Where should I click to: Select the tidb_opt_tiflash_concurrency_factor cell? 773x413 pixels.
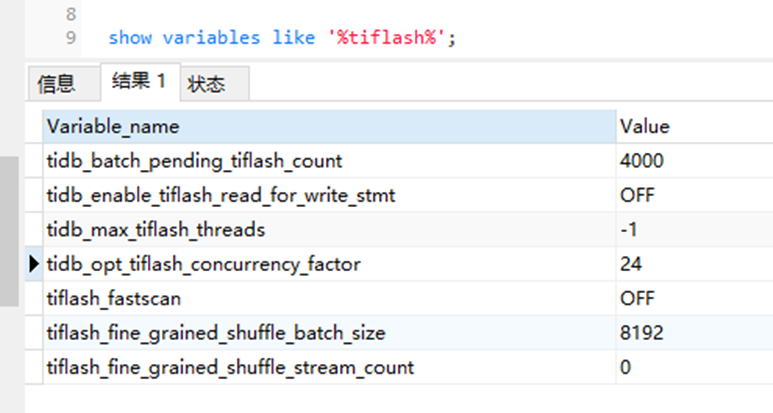(x=204, y=264)
